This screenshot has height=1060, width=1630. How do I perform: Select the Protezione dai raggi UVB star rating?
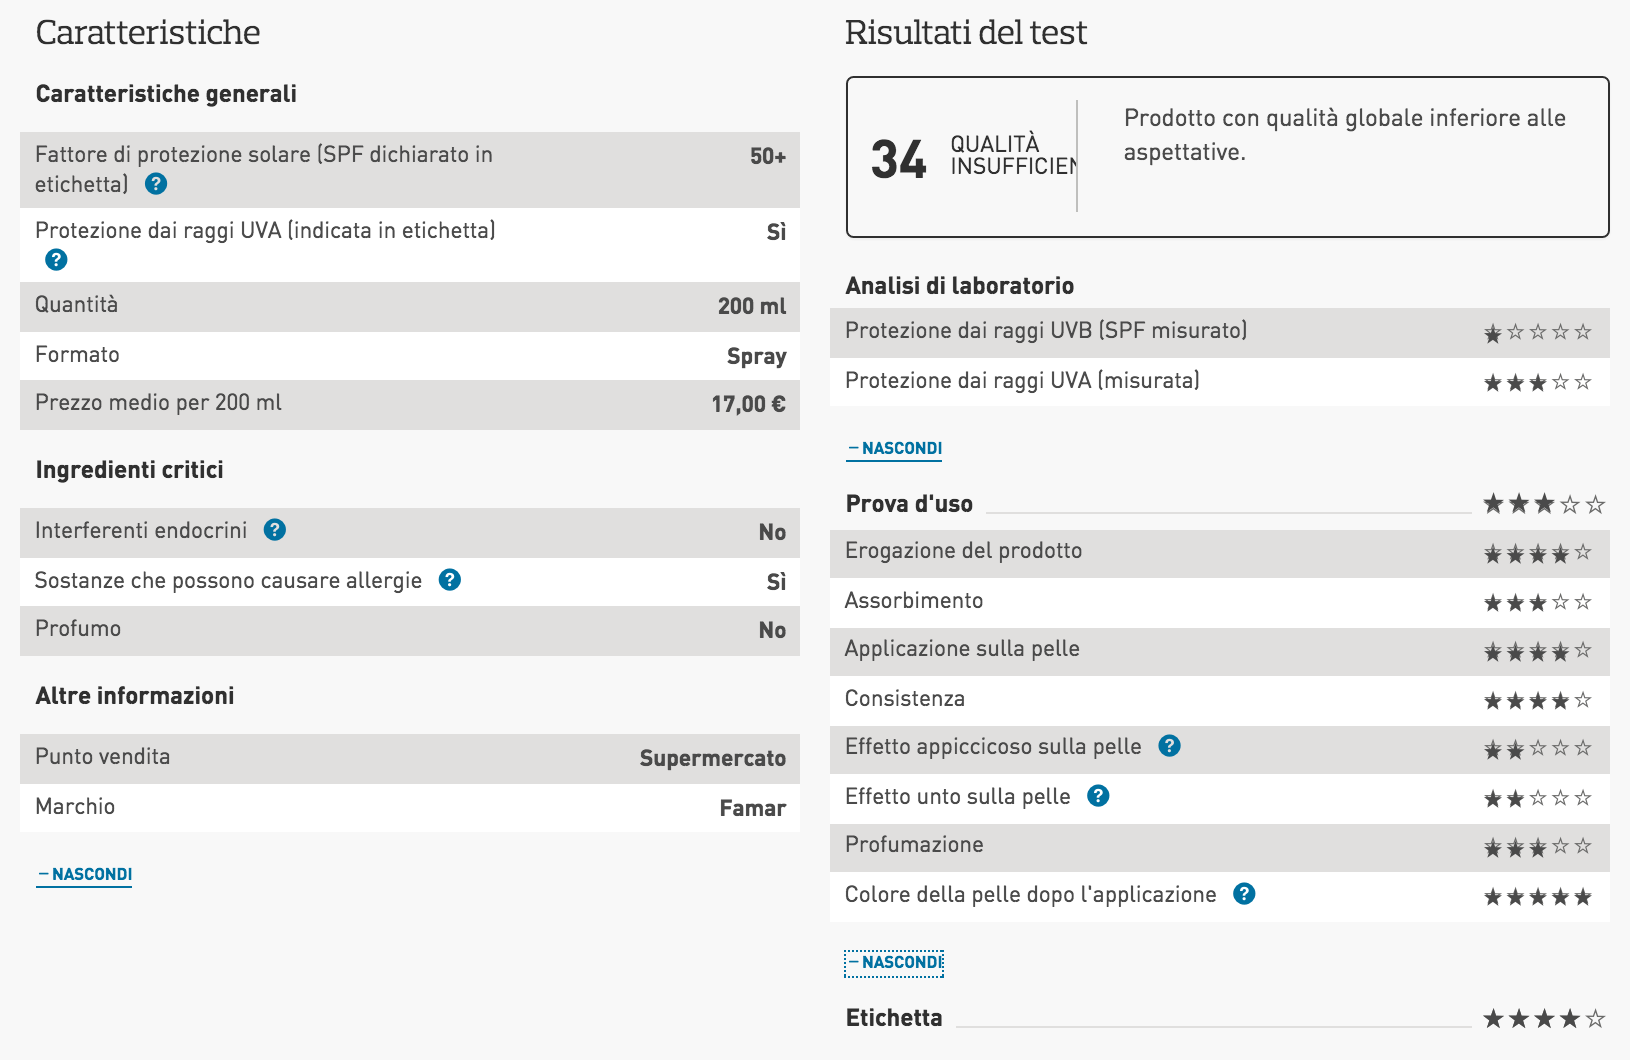click(1538, 332)
